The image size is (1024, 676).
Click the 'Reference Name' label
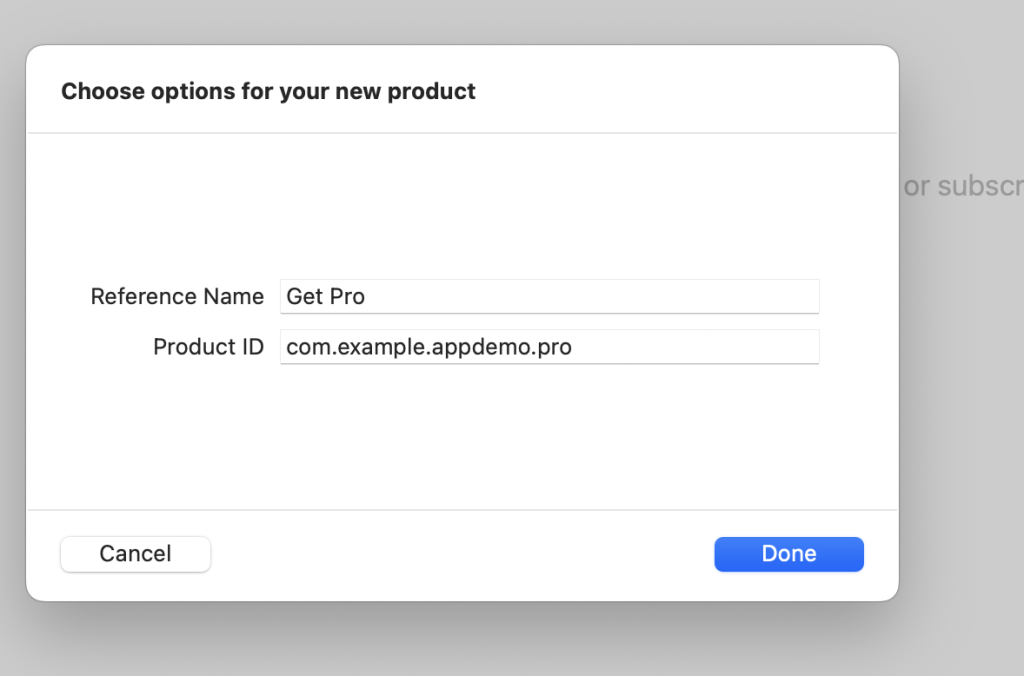coord(177,297)
